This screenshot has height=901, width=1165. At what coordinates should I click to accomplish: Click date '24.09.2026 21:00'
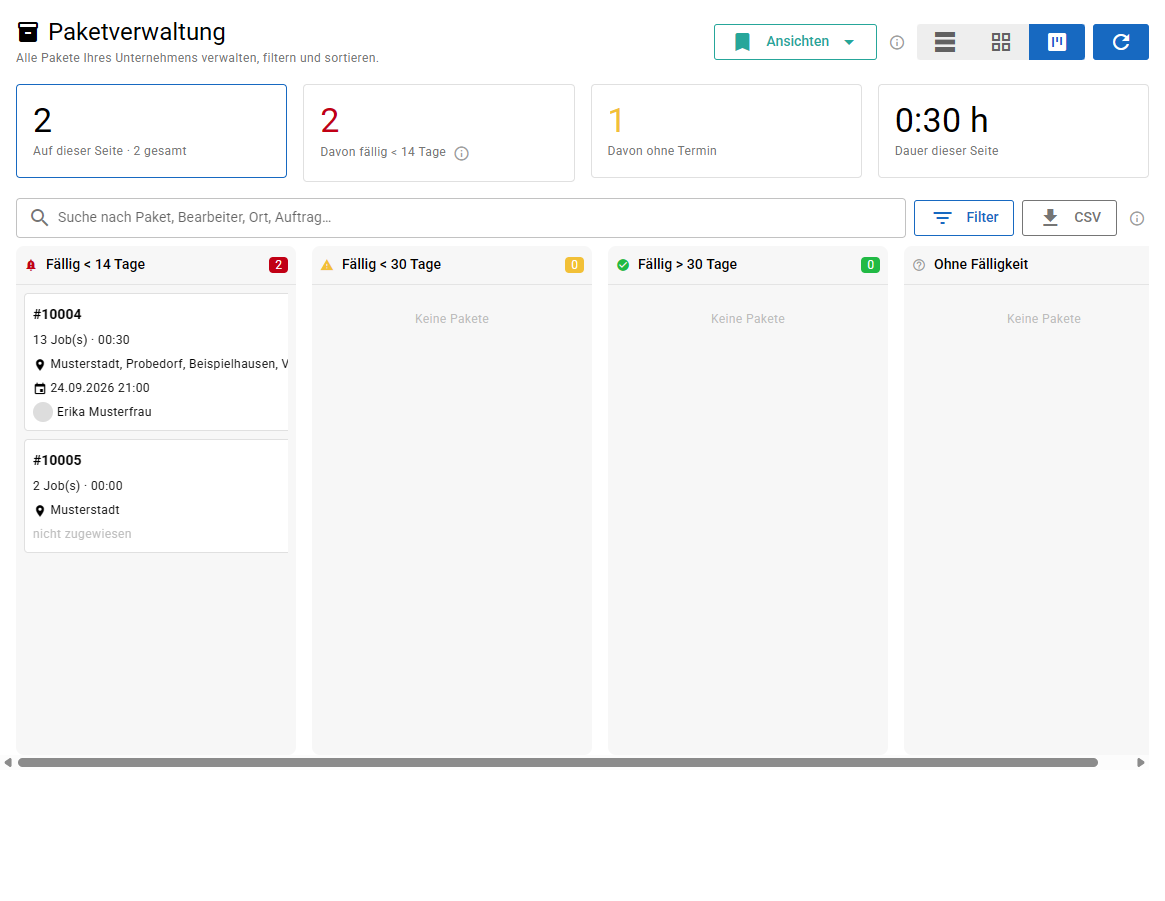coord(100,388)
